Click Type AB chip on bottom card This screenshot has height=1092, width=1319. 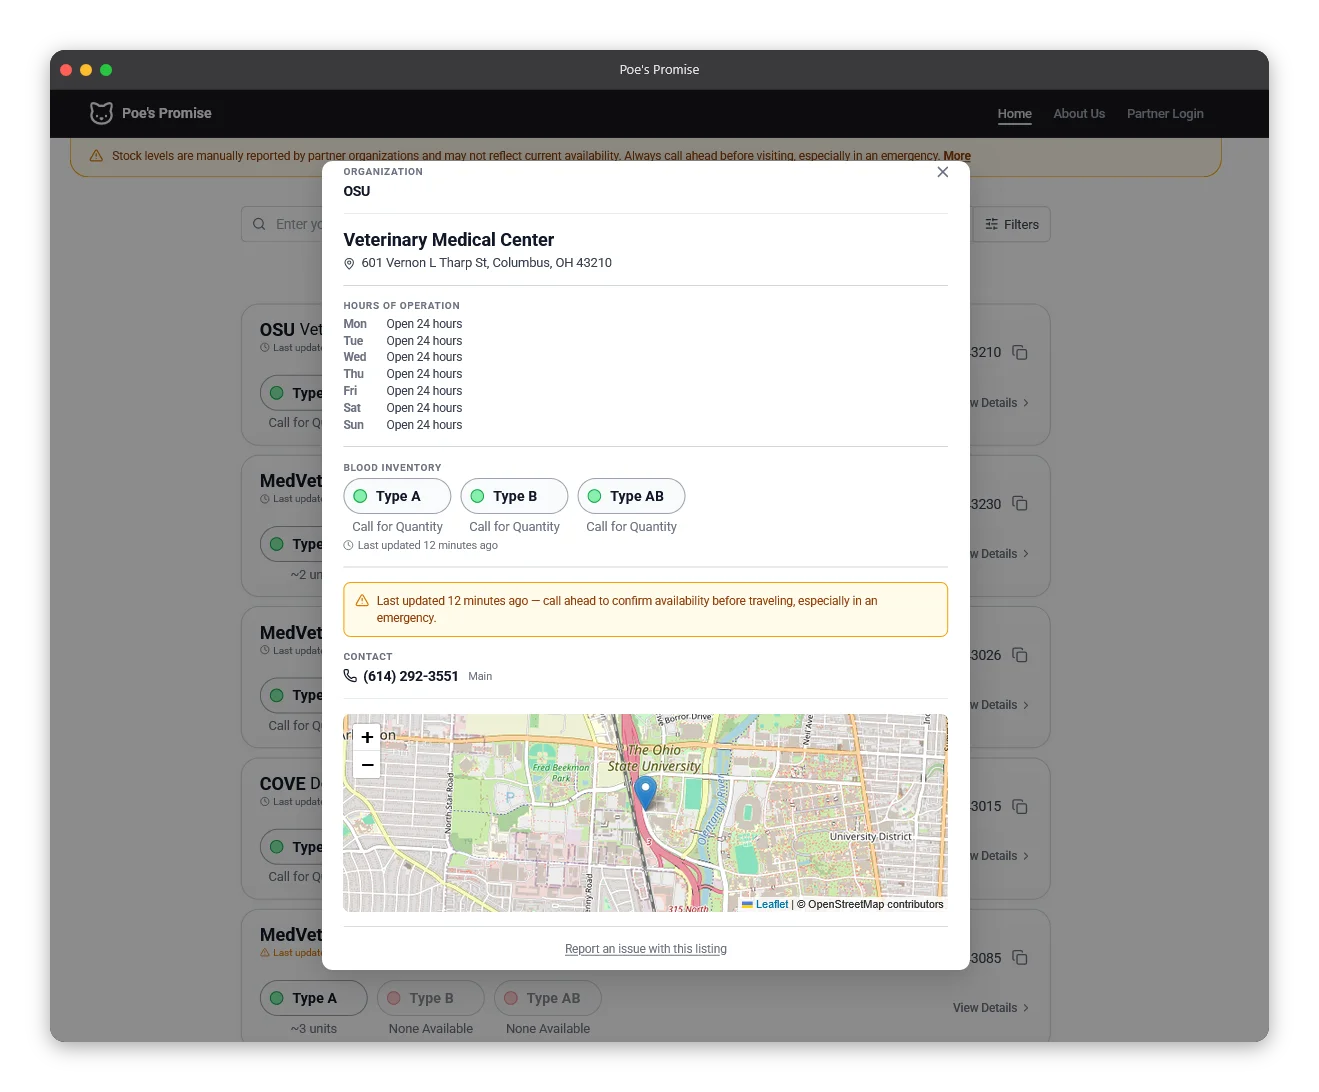[548, 998]
